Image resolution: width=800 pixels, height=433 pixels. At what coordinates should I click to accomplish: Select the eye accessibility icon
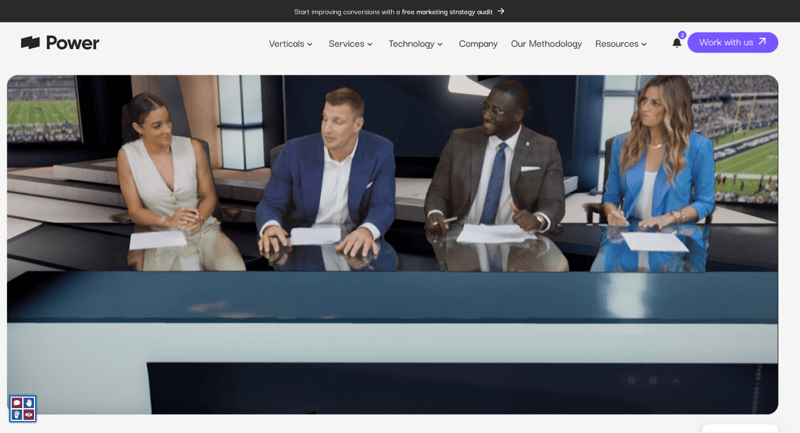(x=29, y=414)
